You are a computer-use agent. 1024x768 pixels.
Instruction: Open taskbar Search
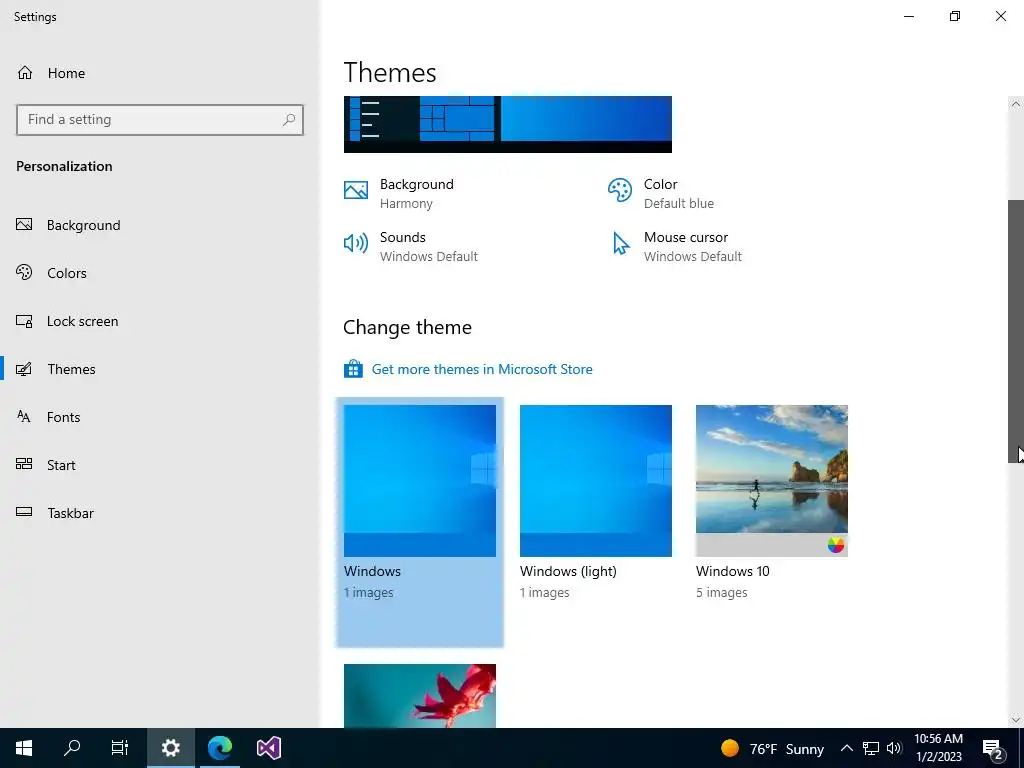(72, 748)
